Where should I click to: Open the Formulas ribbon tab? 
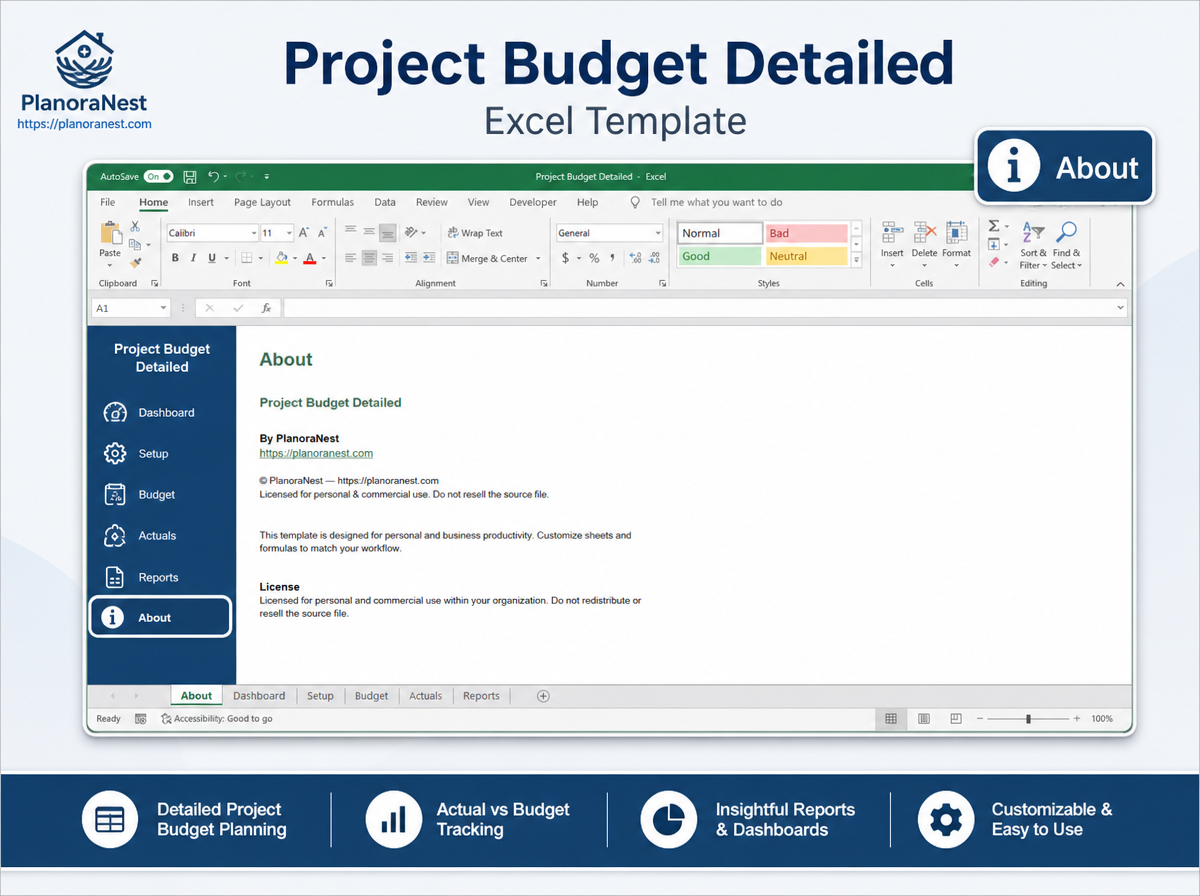(x=333, y=202)
